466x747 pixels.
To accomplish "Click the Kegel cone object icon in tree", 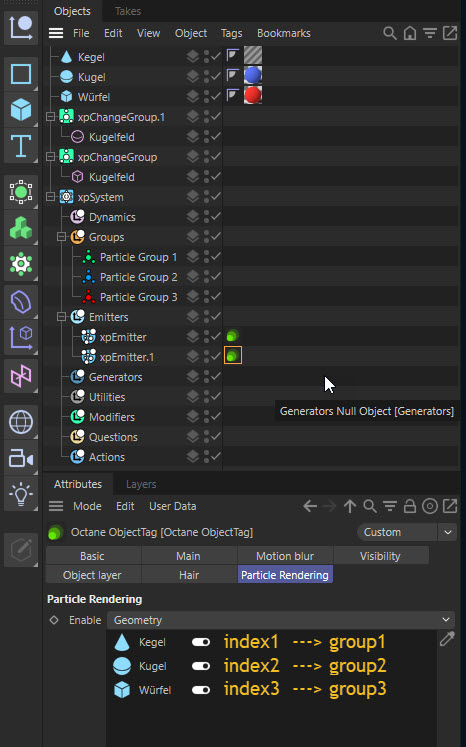I will (67, 57).
